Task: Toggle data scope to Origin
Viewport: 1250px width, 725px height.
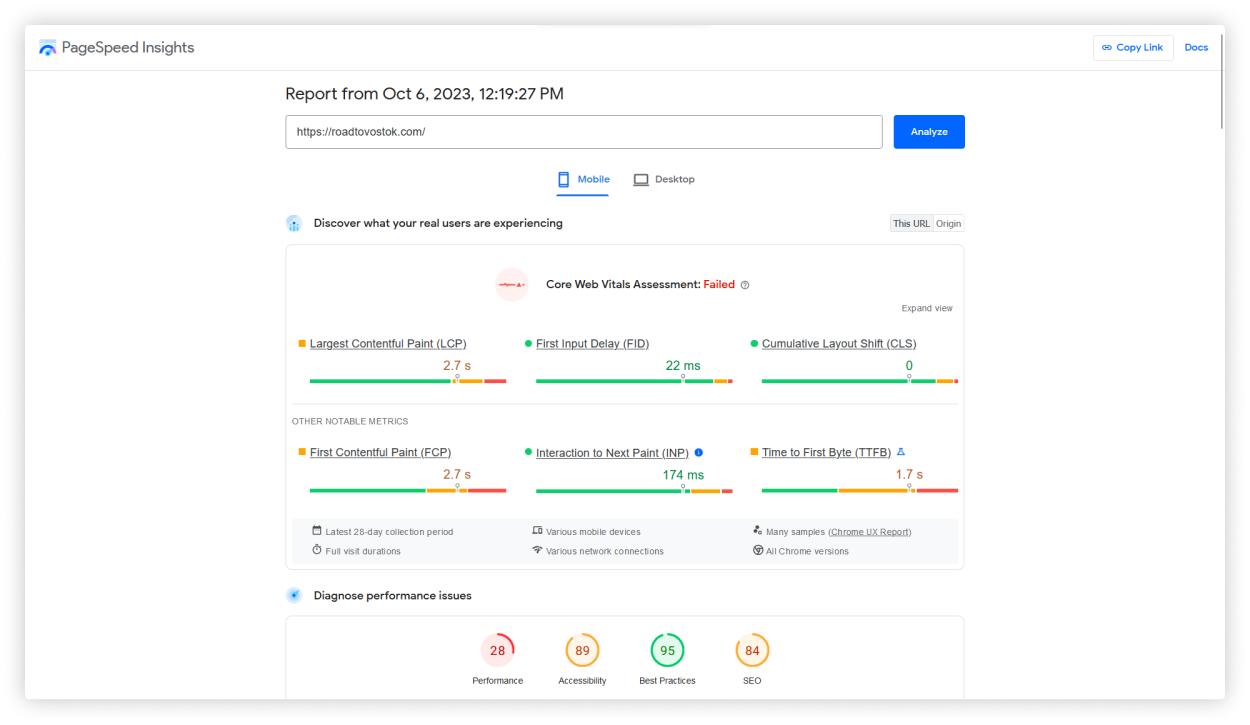Action: click(948, 224)
